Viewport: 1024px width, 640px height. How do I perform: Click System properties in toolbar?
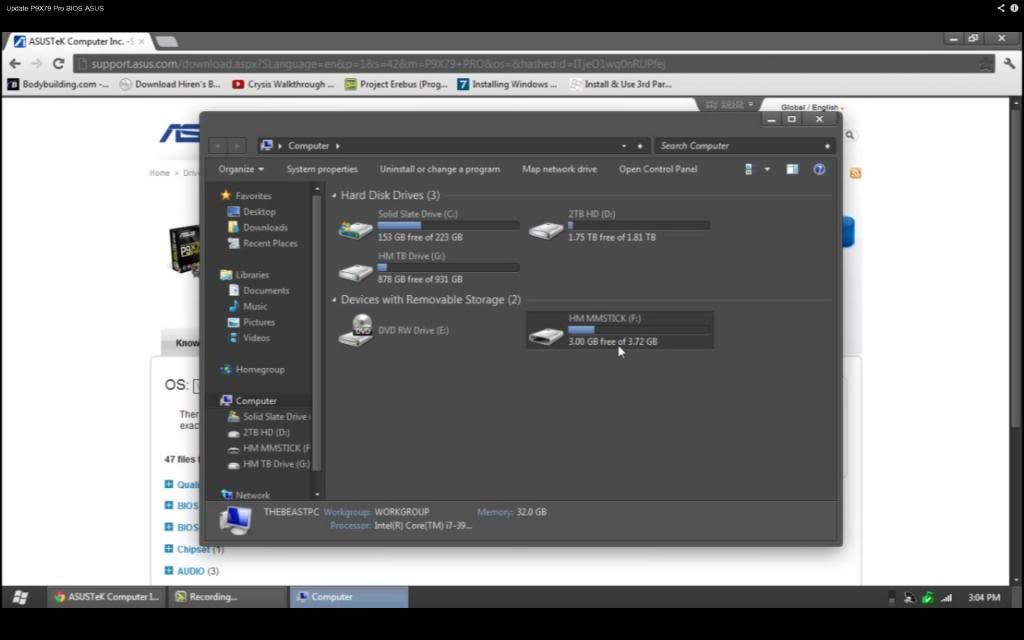pyautogui.click(x=322, y=169)
